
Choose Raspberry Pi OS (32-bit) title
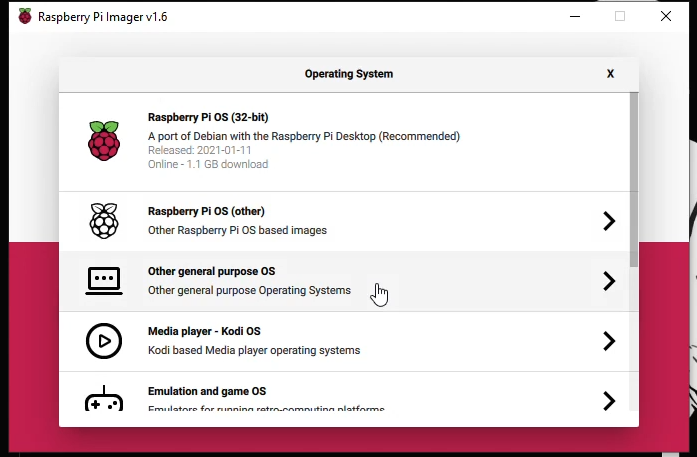(208, 117)
